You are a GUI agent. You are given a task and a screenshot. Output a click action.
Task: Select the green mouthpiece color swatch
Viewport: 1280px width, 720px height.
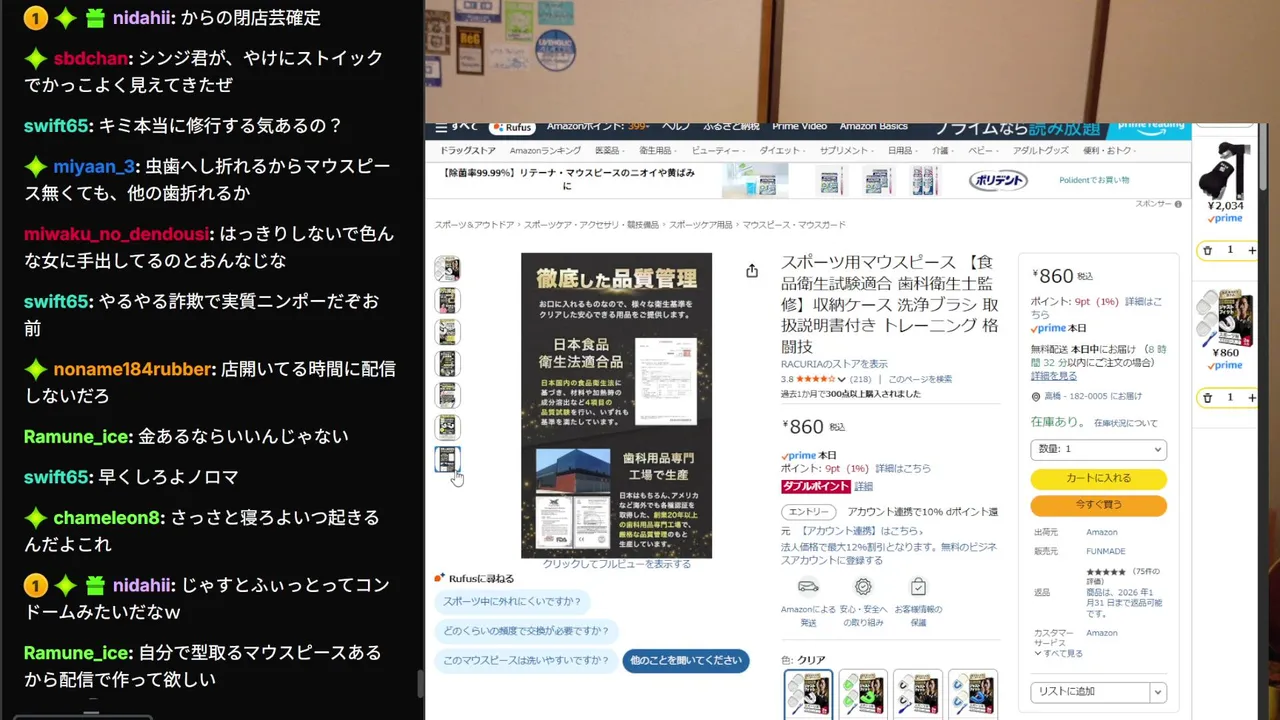863,694
